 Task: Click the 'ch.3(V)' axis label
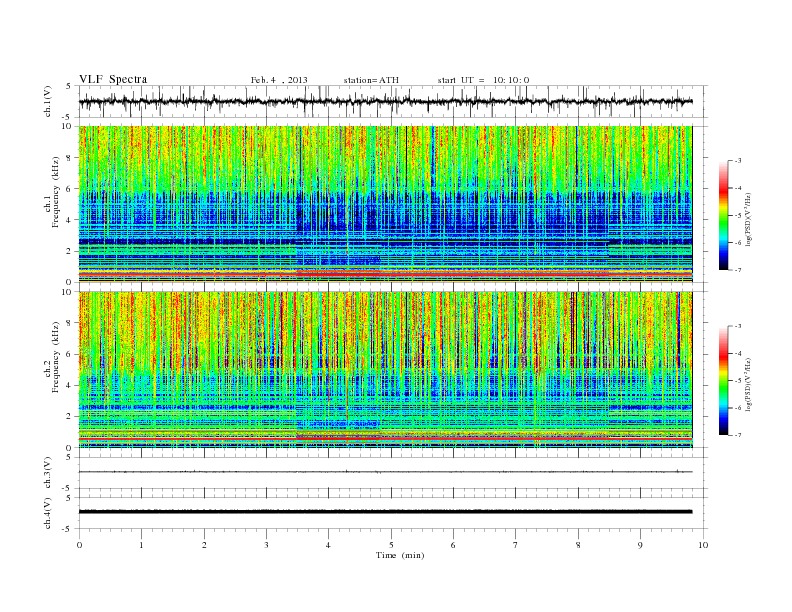tap(48, 473)
